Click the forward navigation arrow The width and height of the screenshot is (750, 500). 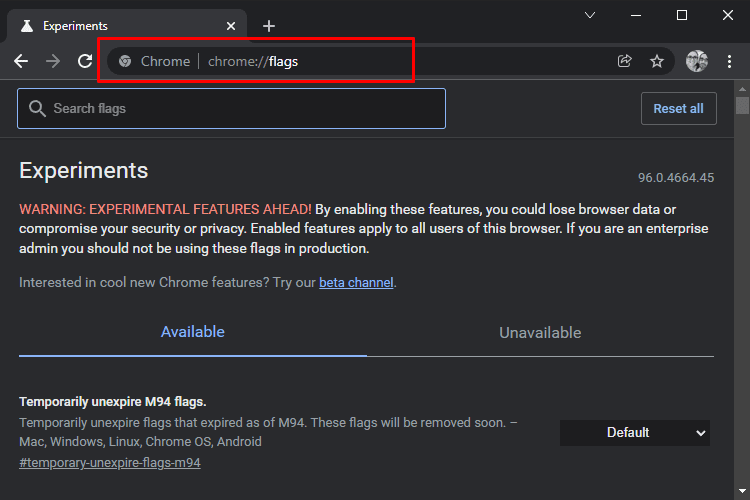(53, 61)
